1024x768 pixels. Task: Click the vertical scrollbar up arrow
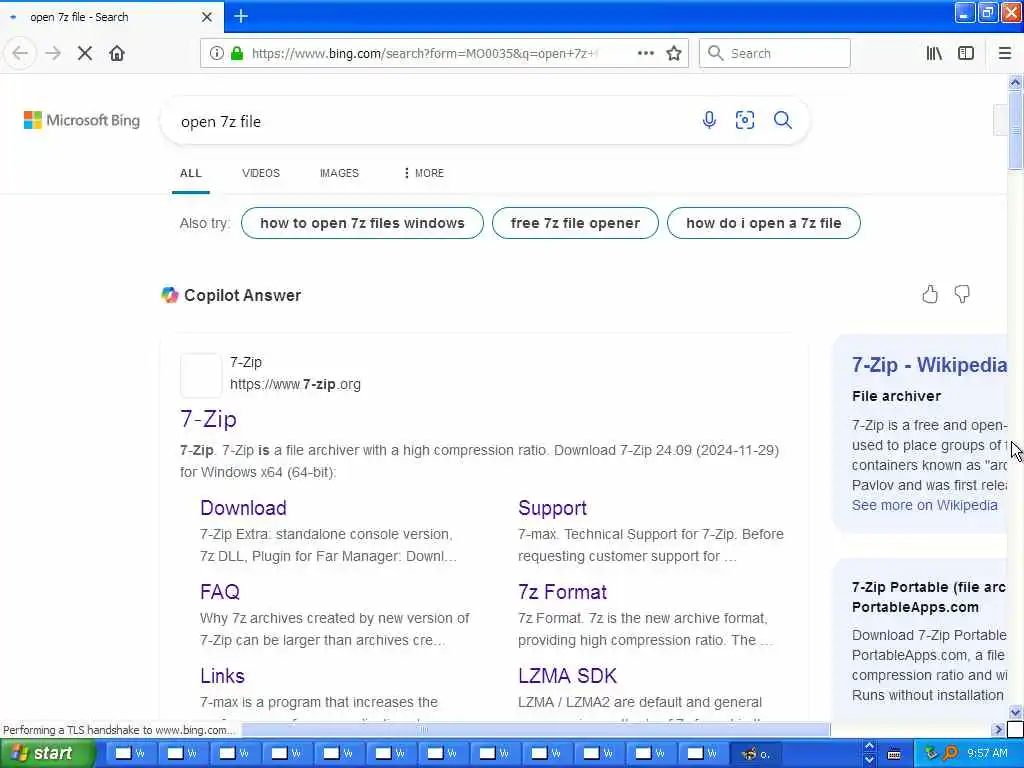(1015, 82)
